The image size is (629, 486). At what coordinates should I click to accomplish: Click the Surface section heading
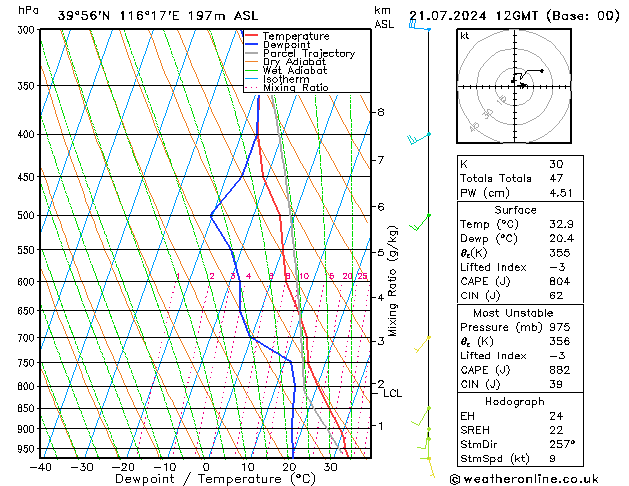515,210
